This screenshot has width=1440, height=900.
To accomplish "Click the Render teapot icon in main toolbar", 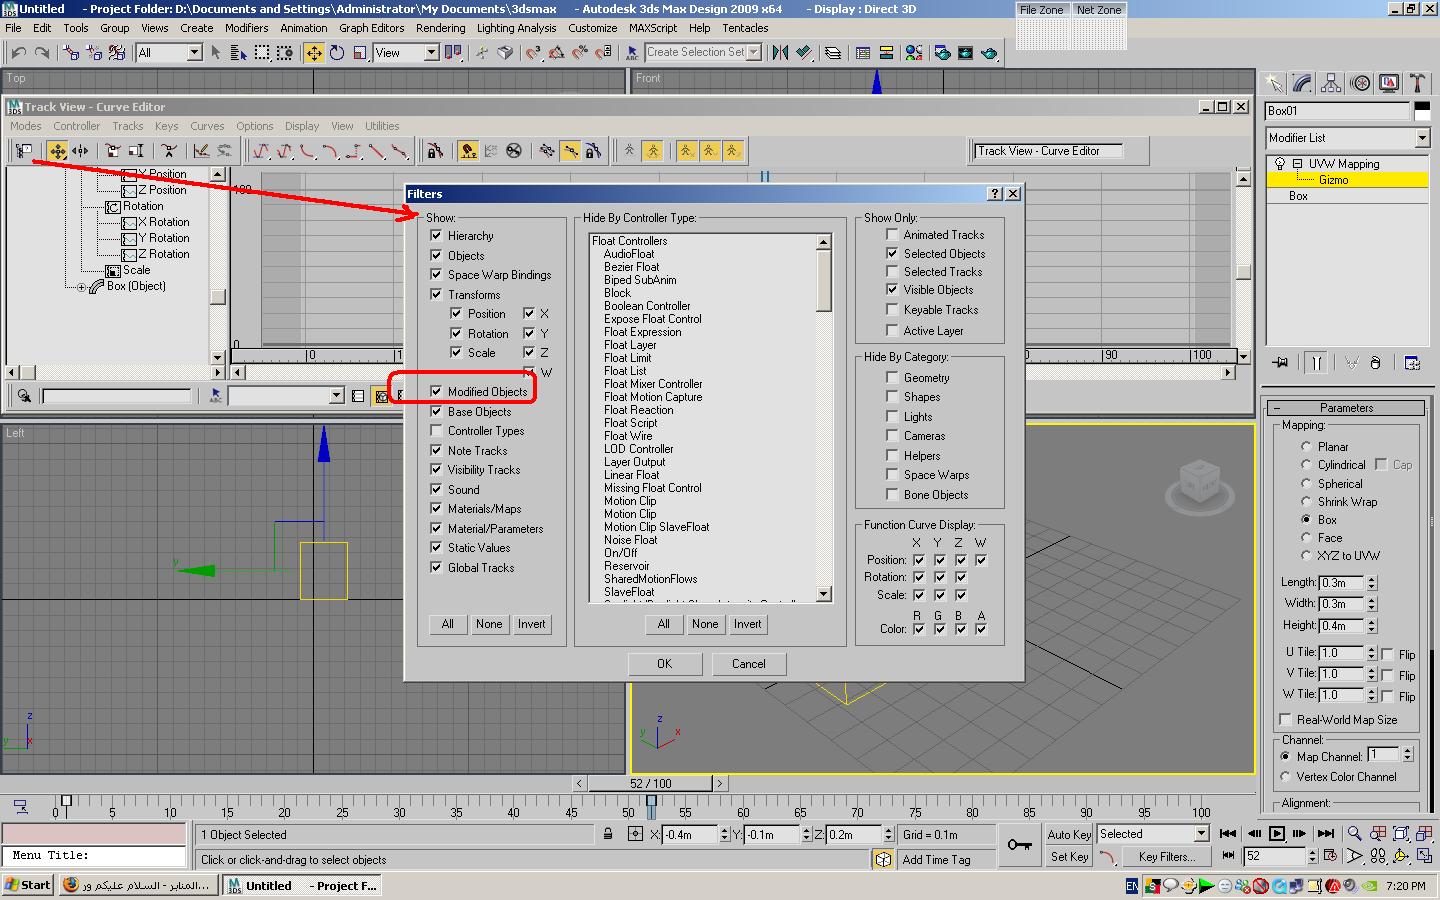I will click(x=989, y=53).
